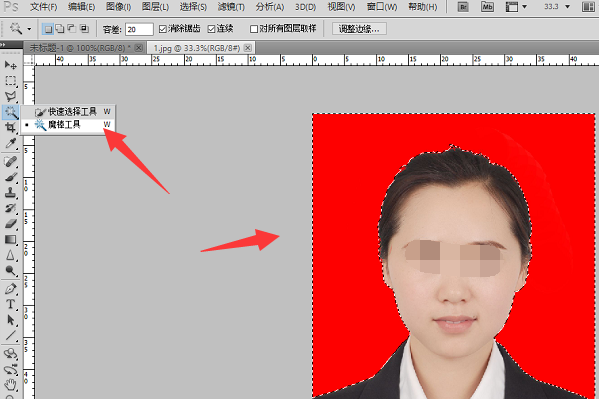
Task: Select the Healing Brush tool
Action: click(x=10, y=162)
